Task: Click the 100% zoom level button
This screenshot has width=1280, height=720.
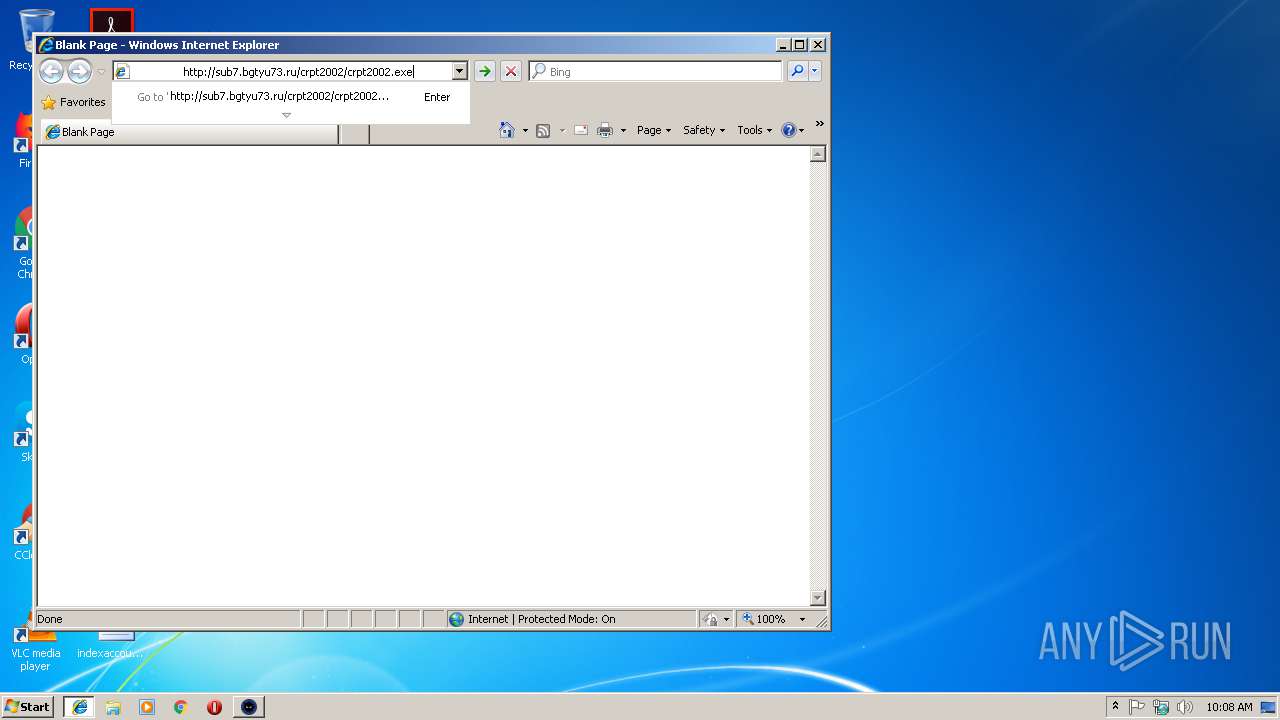Action: coord(764,619)
